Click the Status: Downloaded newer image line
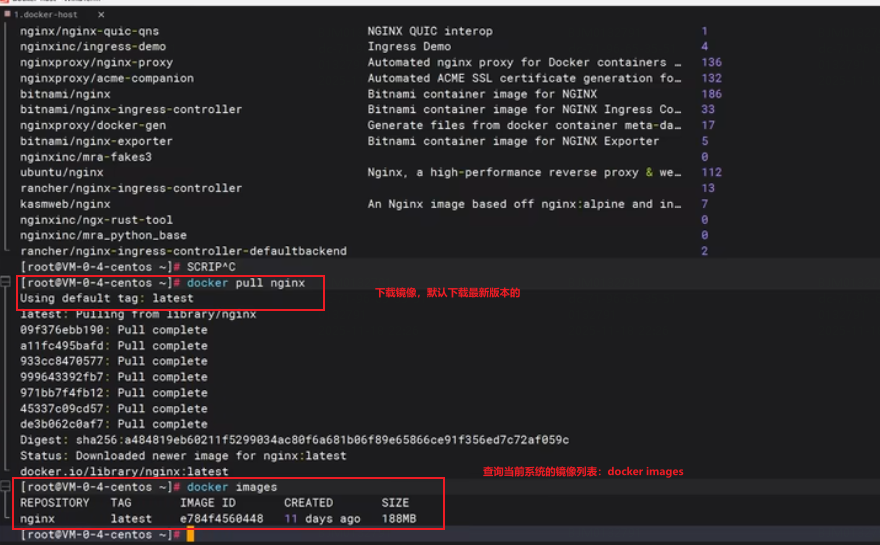Image resolution: width=880 pixels, height=545 pixels. pyautogui.click(x=184, y=456)
